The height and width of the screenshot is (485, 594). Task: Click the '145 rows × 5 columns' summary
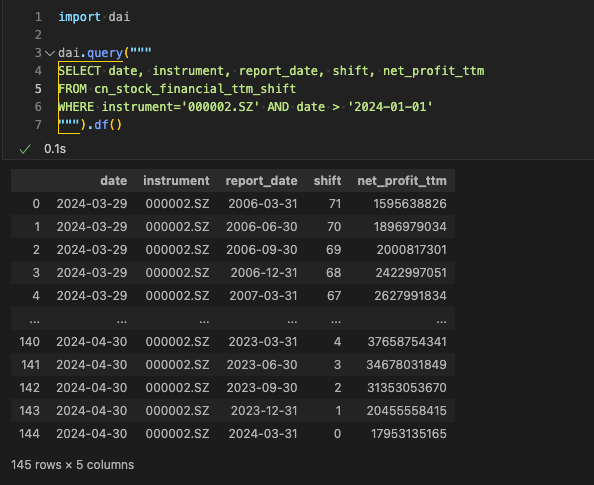[x=72, y=465]
